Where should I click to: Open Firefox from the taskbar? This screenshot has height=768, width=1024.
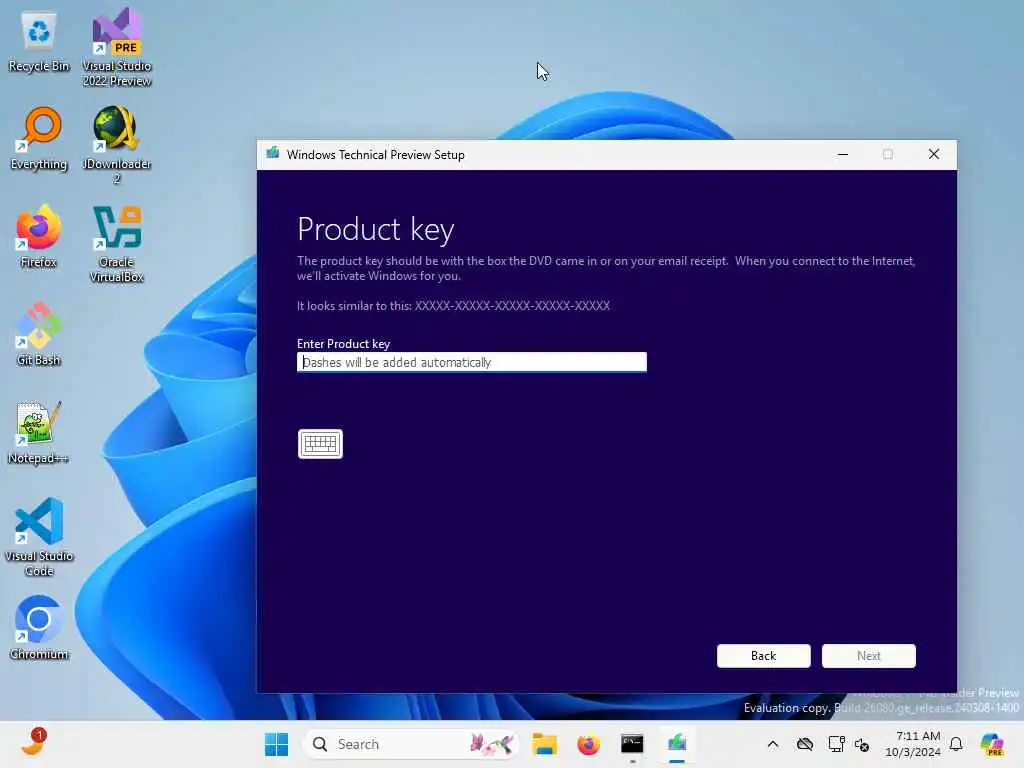pyautogui.click(x=588, y=744)
